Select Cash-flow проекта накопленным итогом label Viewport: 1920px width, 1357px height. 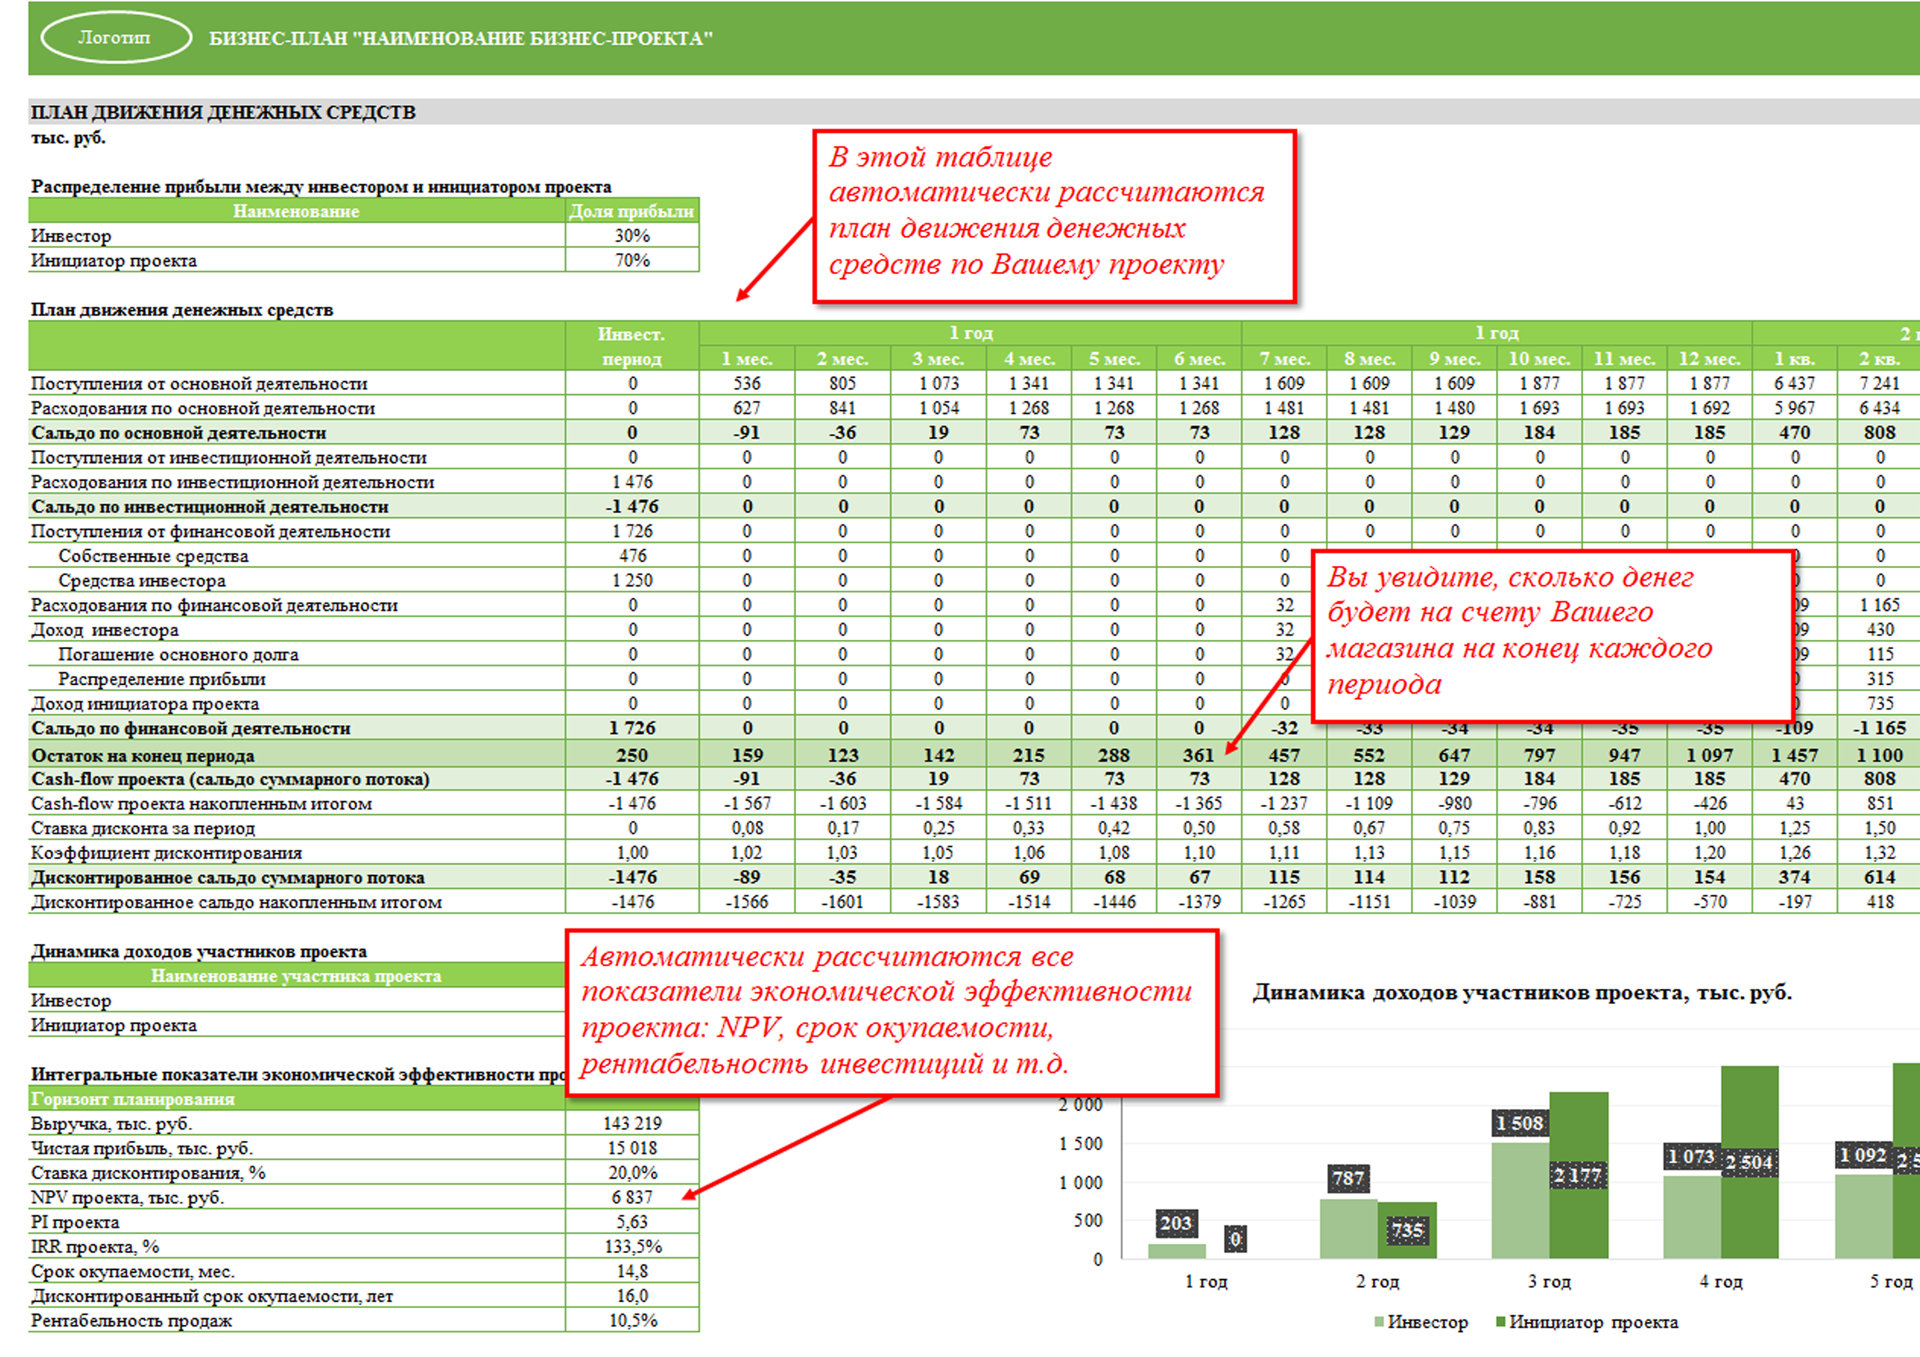tap(201, 803)
